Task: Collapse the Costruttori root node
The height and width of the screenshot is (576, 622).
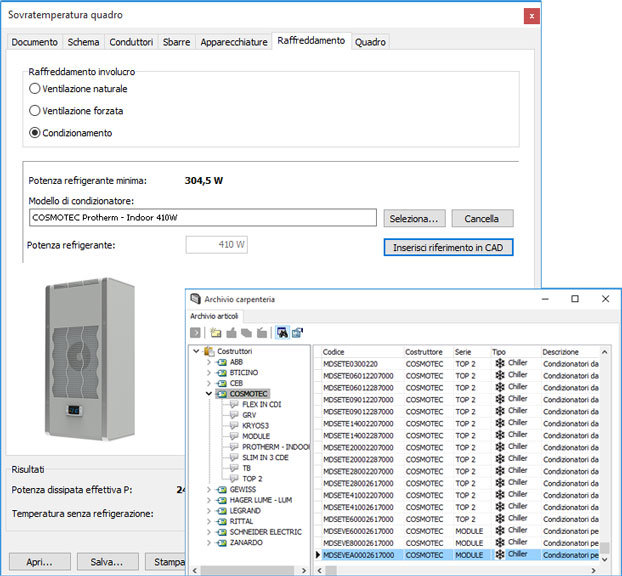Action: click(x=196, y=351)
